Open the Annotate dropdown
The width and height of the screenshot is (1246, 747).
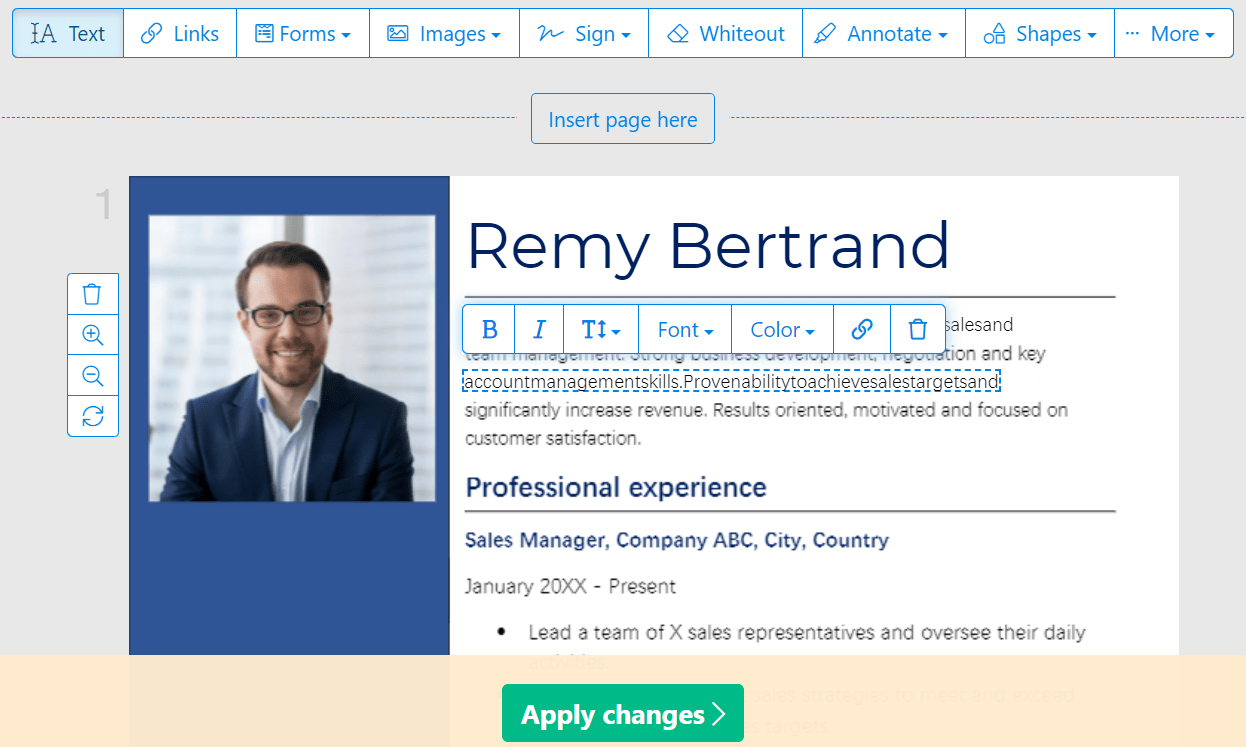[883, 33]
